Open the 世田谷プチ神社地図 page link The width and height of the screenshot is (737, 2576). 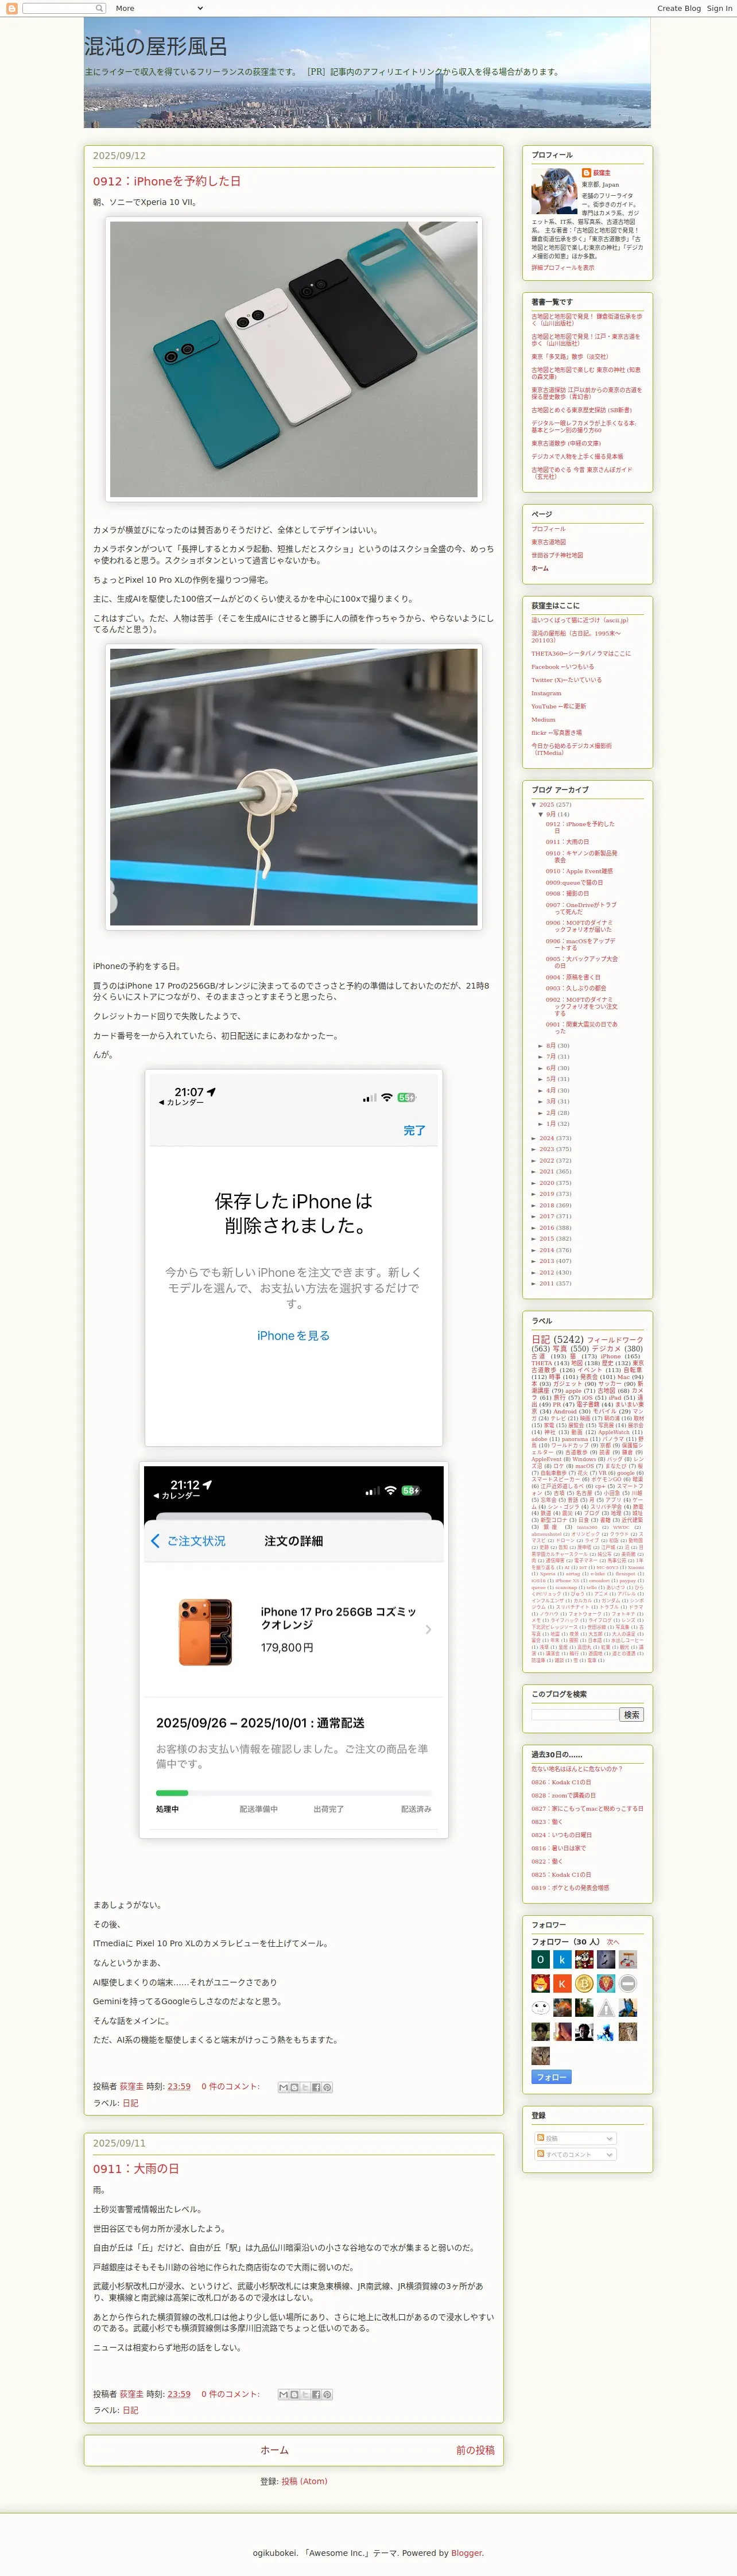(x=557, y=555)
